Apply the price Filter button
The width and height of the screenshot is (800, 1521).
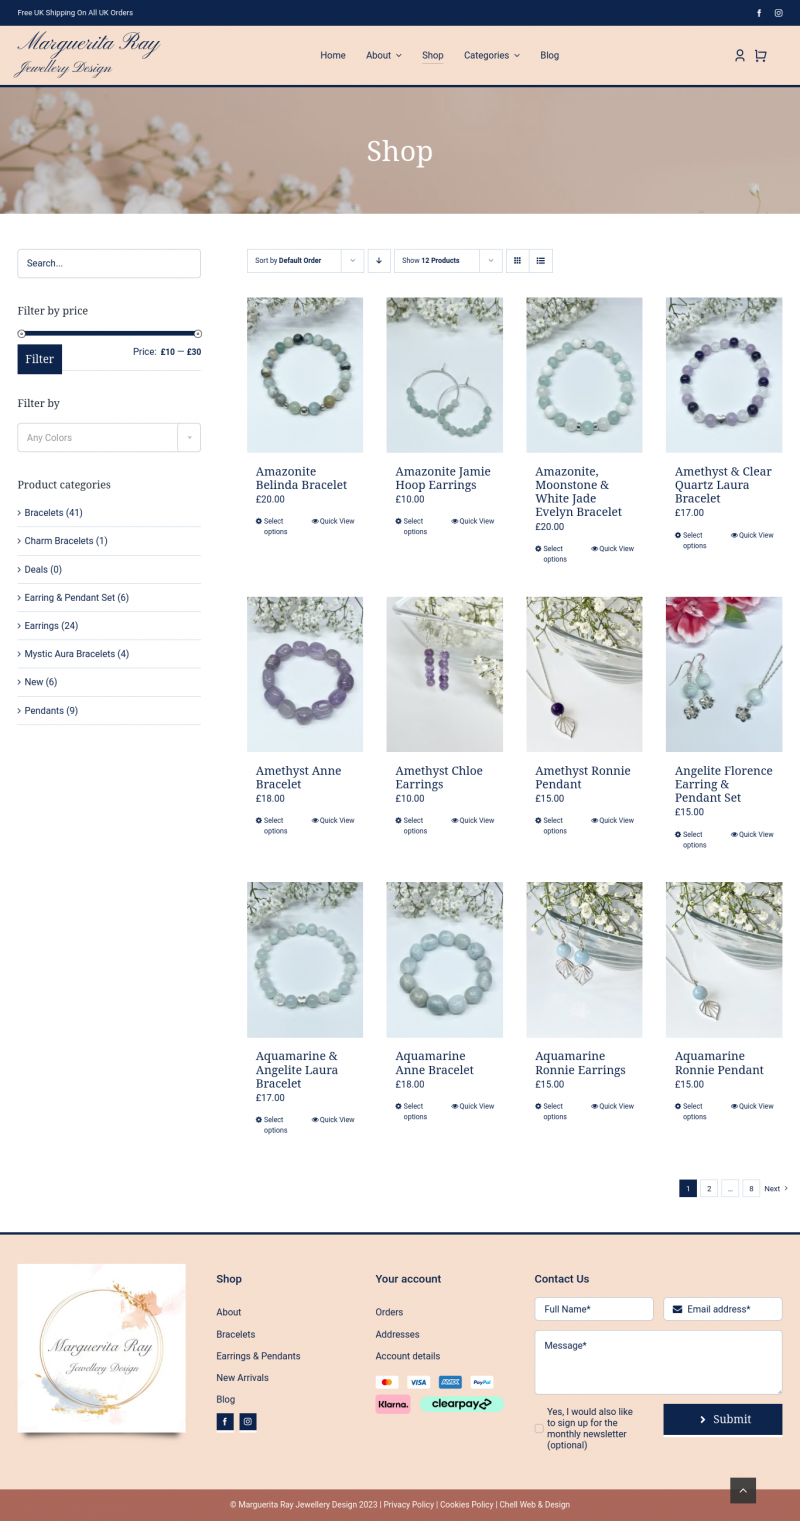click(40, 359)
